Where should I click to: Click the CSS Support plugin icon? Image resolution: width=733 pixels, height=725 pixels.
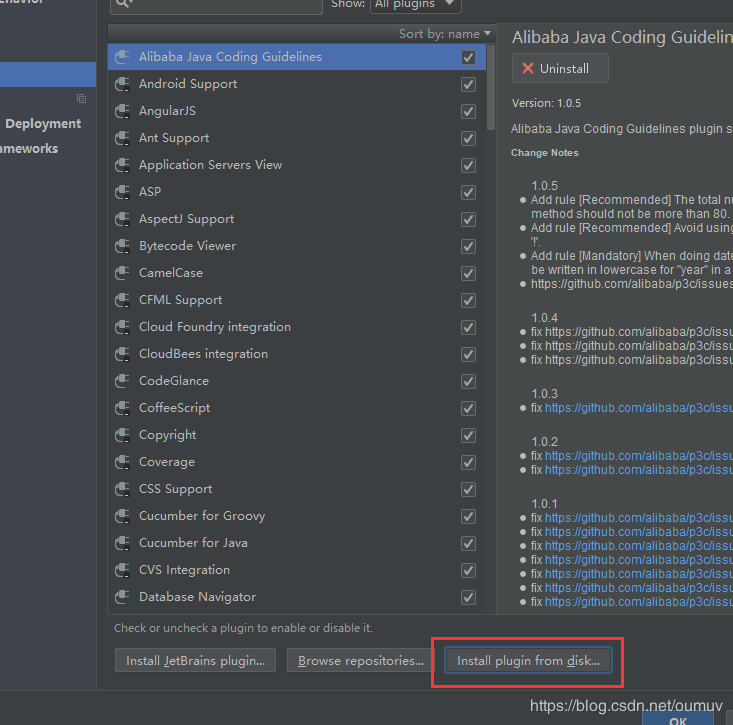tap(122, 489)
